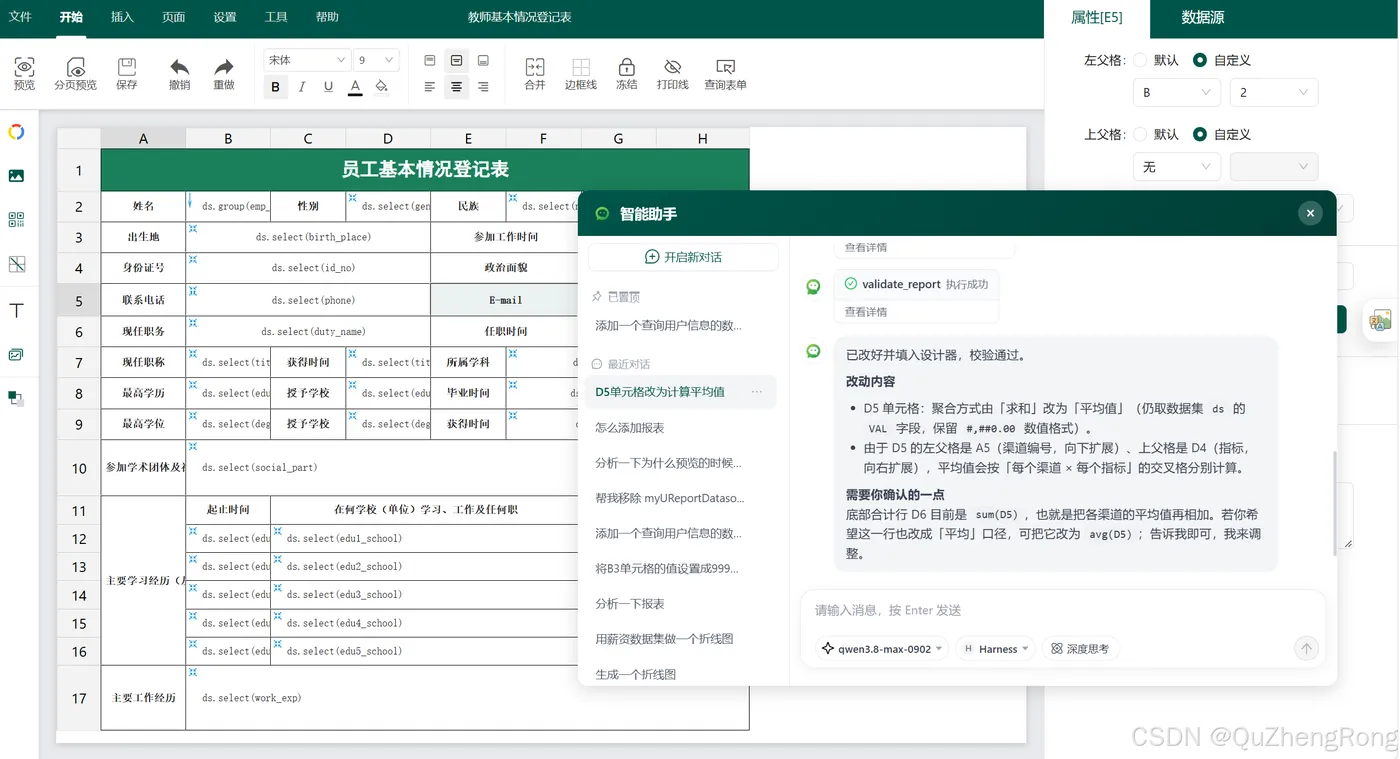
Task: Click the 预览 preview eye icon
Action: [24, 67]
